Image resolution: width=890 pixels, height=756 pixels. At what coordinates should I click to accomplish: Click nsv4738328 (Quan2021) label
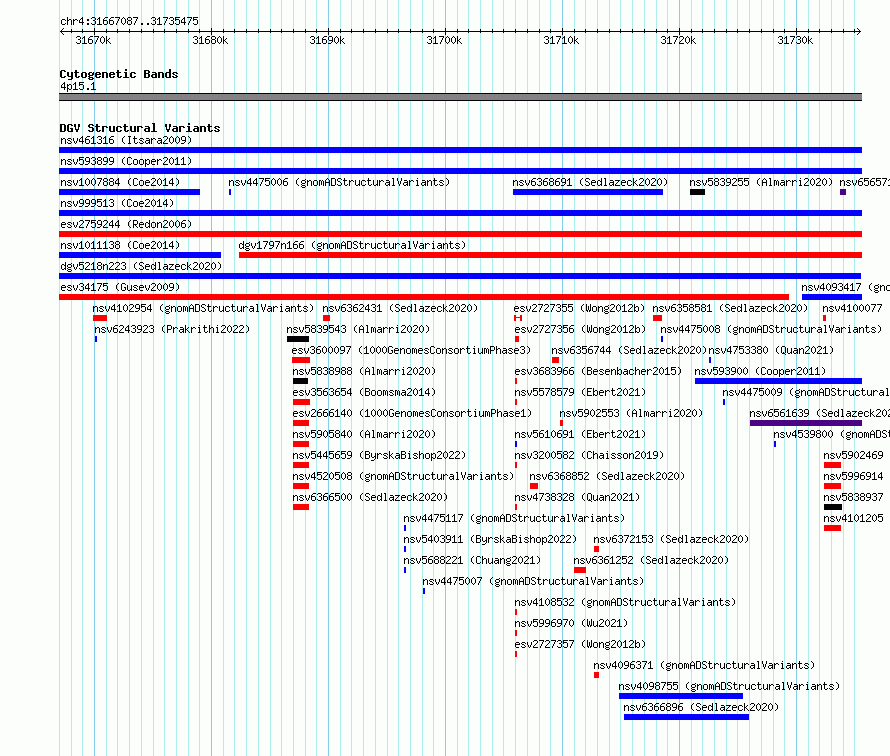coord(577,497)
